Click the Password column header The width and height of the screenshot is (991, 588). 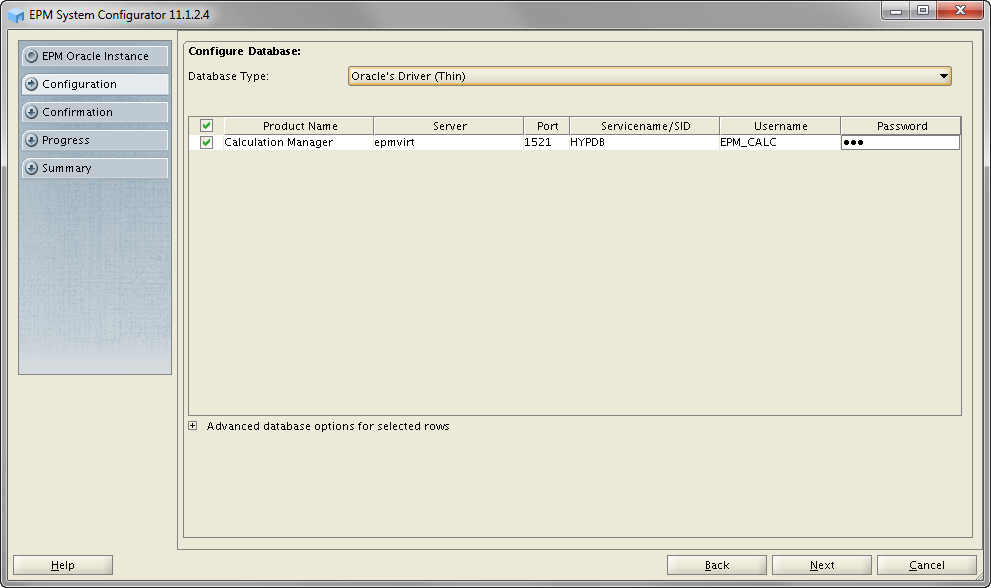[x=901, y=126]
